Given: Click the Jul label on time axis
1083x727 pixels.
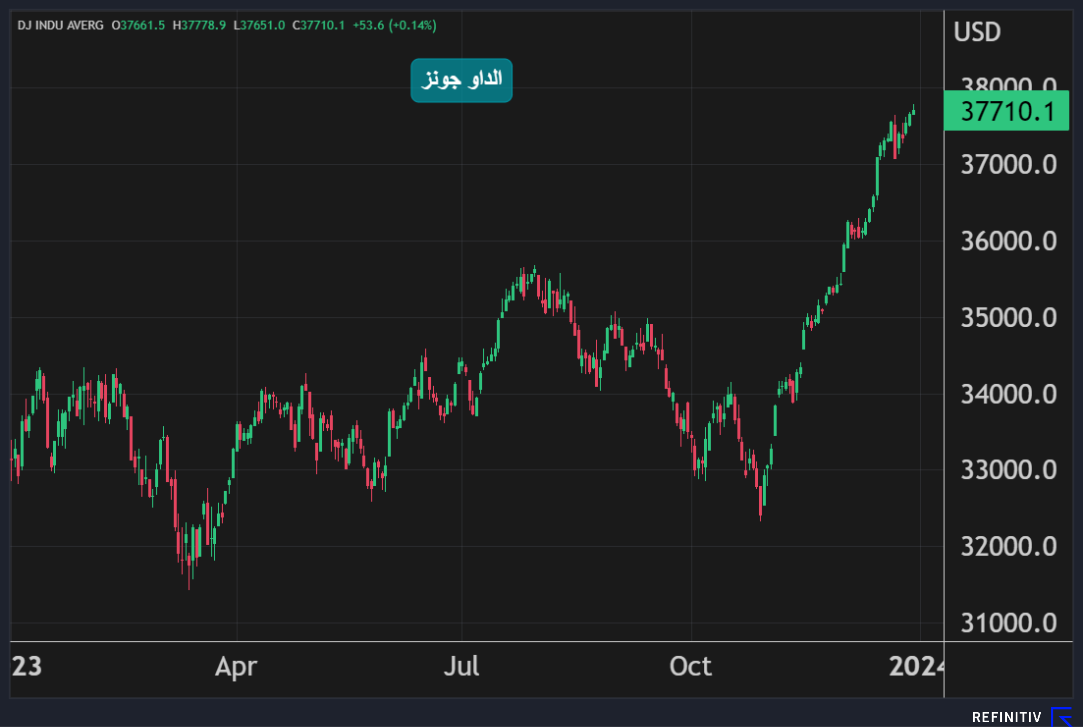Looking at the screenshot, I should [461, 666].
